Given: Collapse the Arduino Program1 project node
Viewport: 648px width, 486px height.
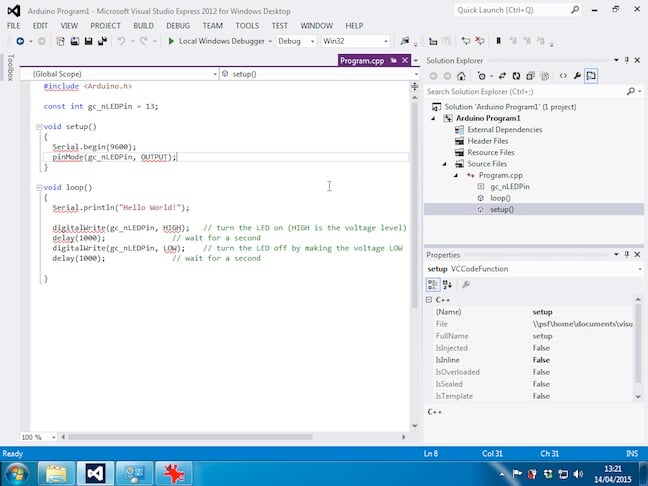Looking at the screenshot, I should (433, 119).
